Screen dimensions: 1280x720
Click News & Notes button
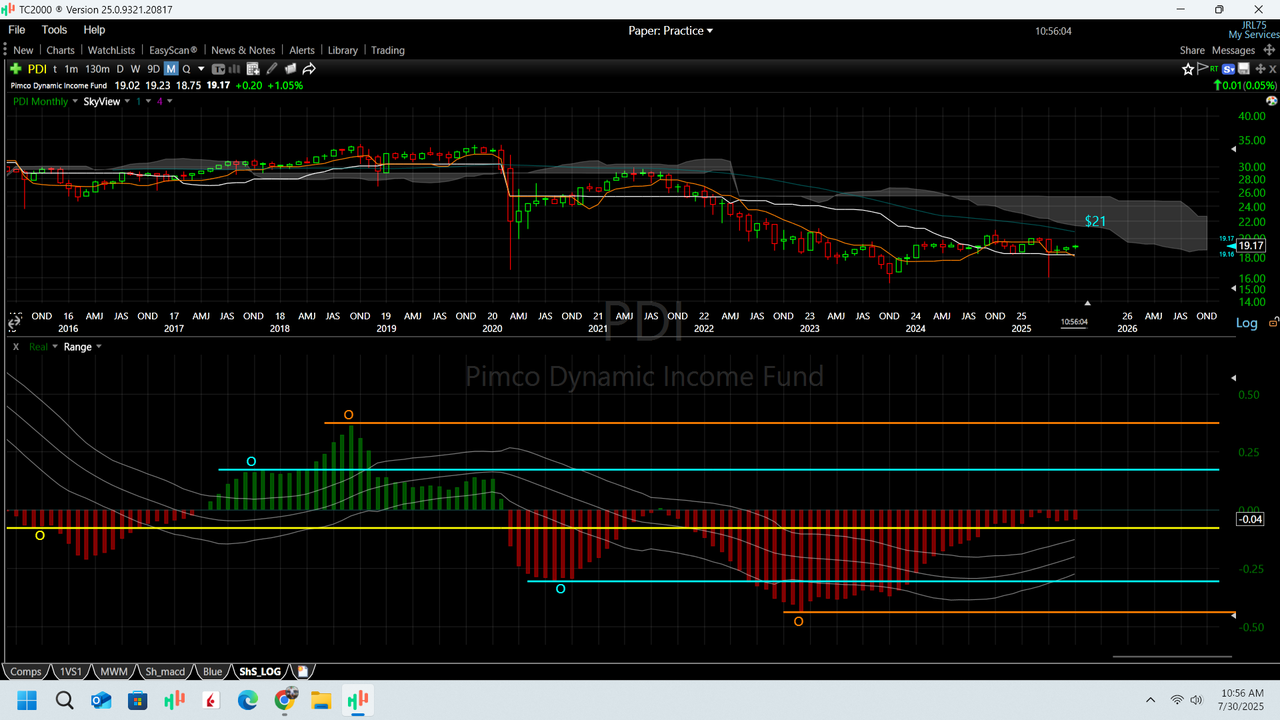click(243, 50)
